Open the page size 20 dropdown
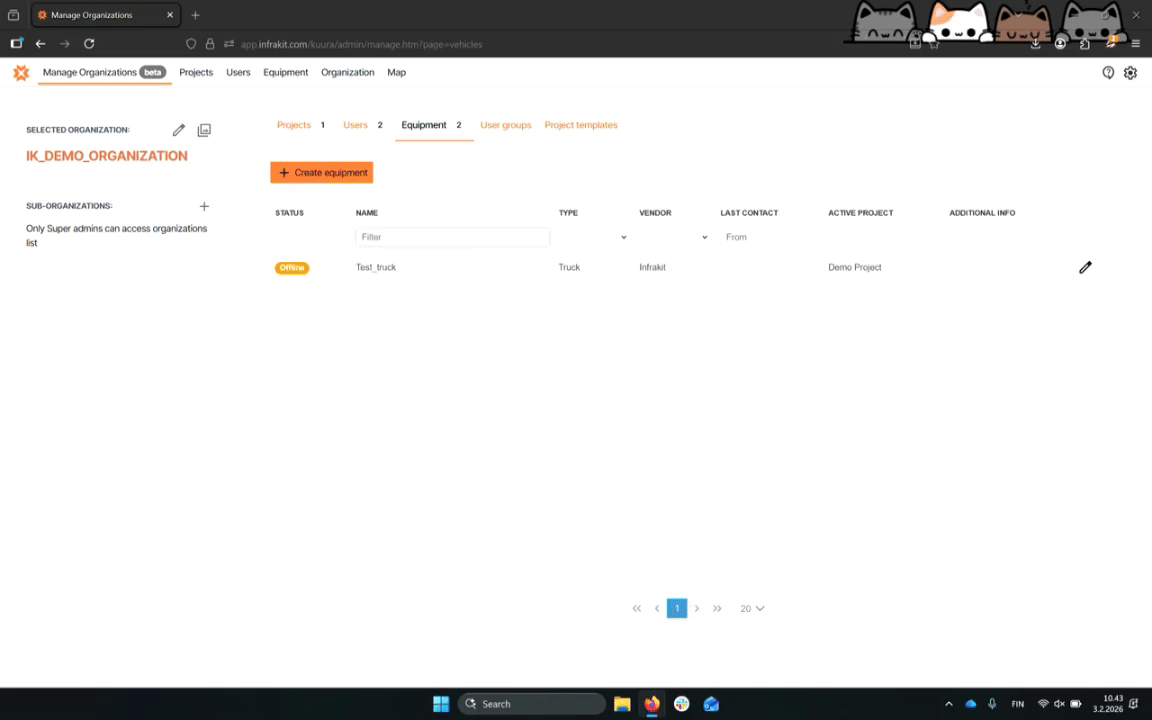This screenshot has height=720, width=1152. [752, 608]
